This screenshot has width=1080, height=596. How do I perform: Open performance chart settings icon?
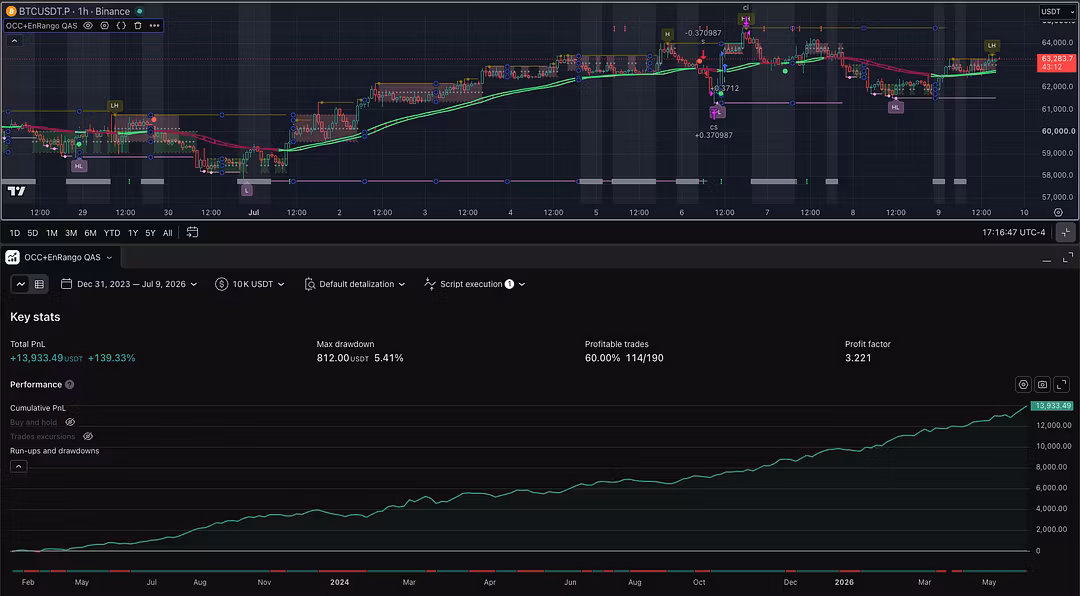pyautogui.click(x=1023, y=384)
